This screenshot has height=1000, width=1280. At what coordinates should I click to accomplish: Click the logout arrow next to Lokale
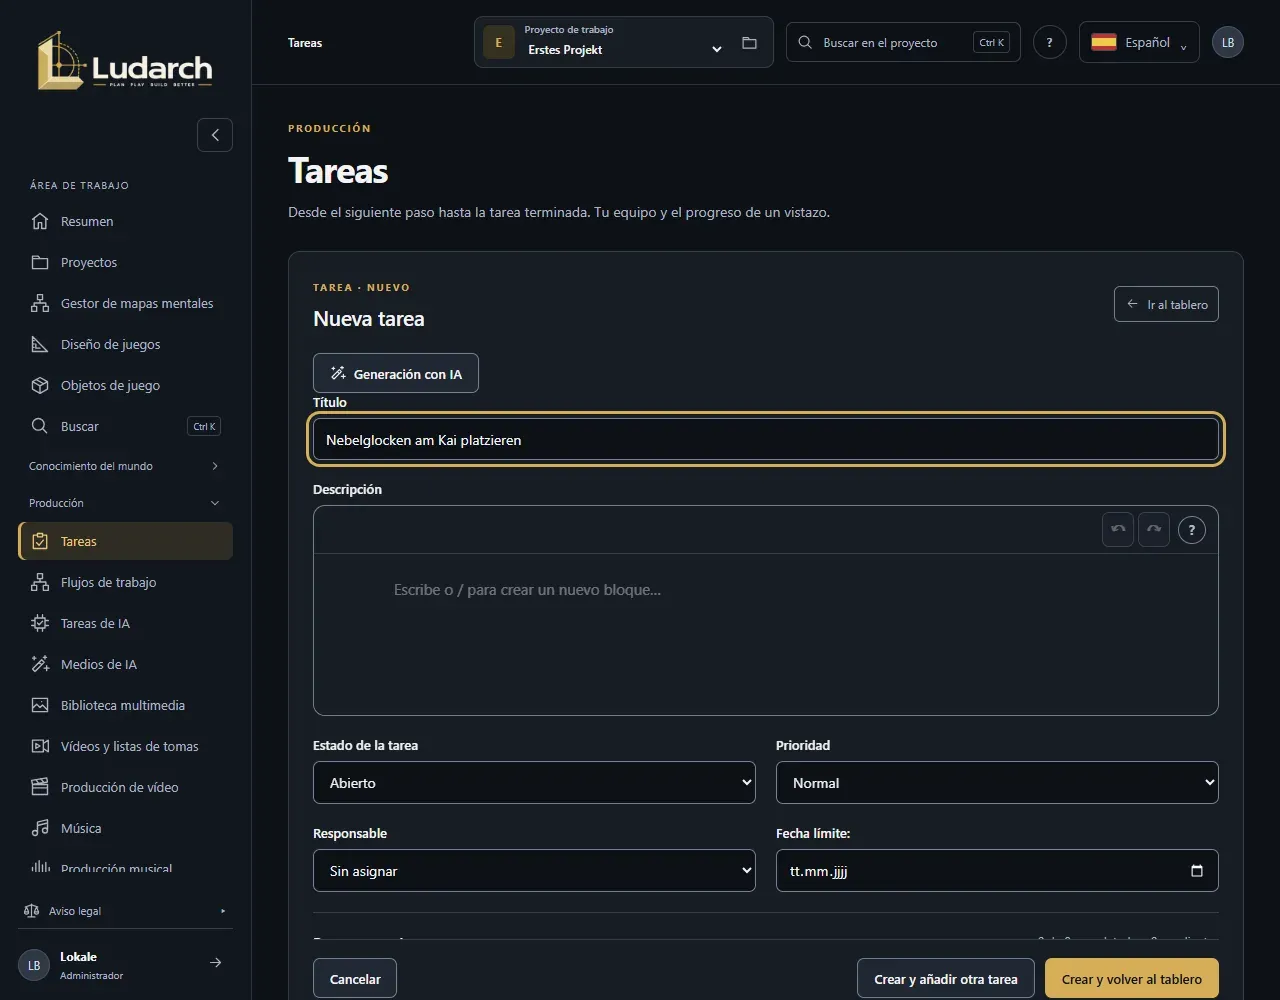point(215,963)
